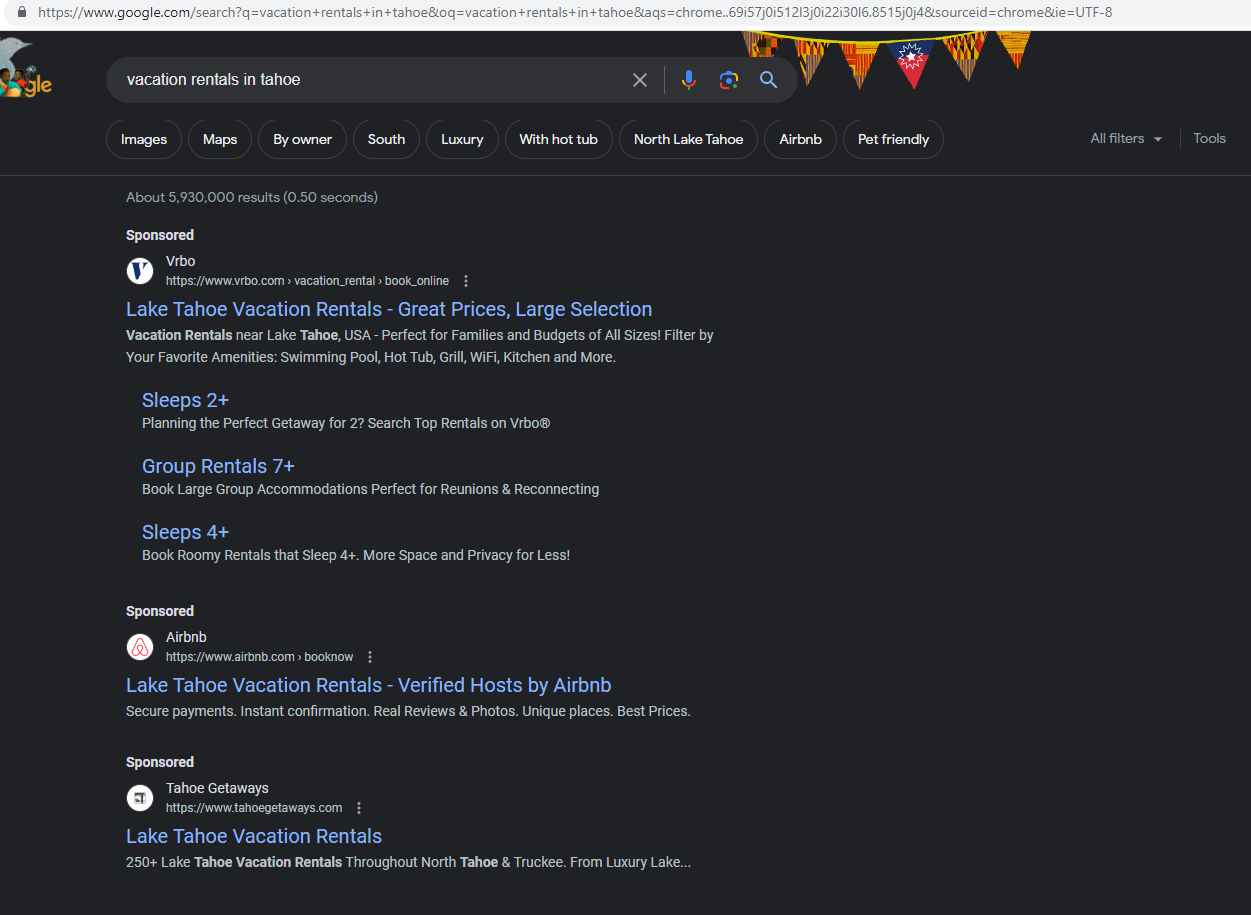The image size is (1251, 915).
Task: Apply the Airbnb filter chip
Action: (x=800, y=139)
